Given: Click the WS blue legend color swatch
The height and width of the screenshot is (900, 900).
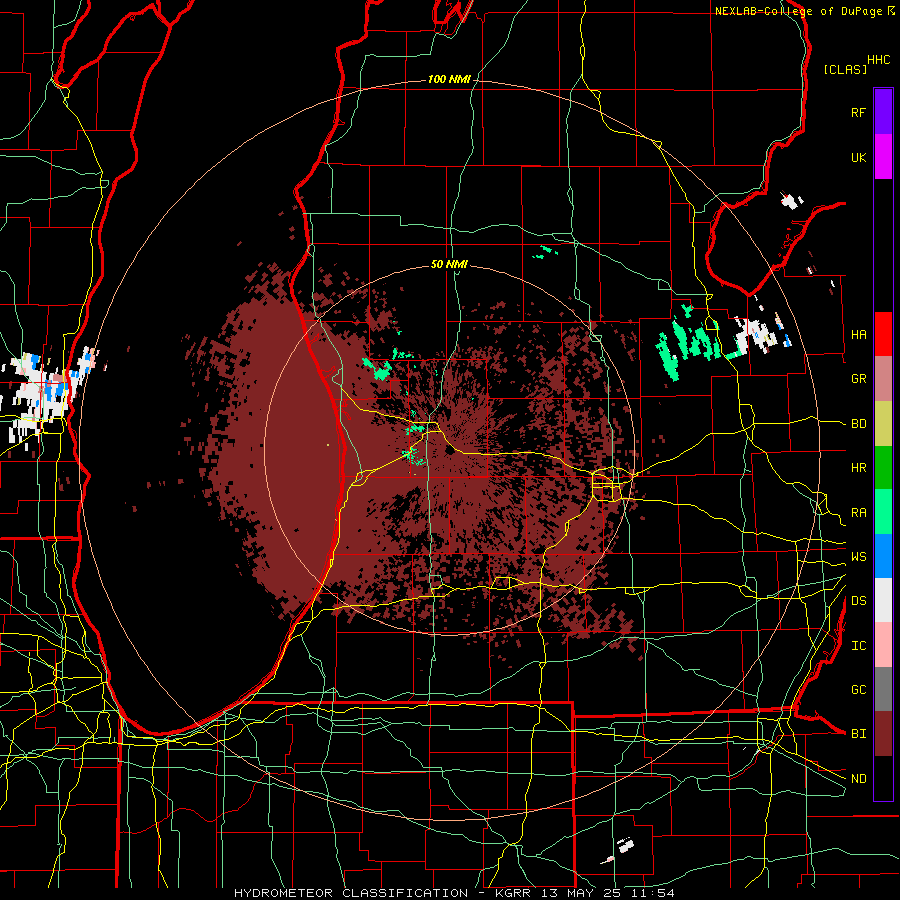Looking at the screenshot, I should (883, 556).
